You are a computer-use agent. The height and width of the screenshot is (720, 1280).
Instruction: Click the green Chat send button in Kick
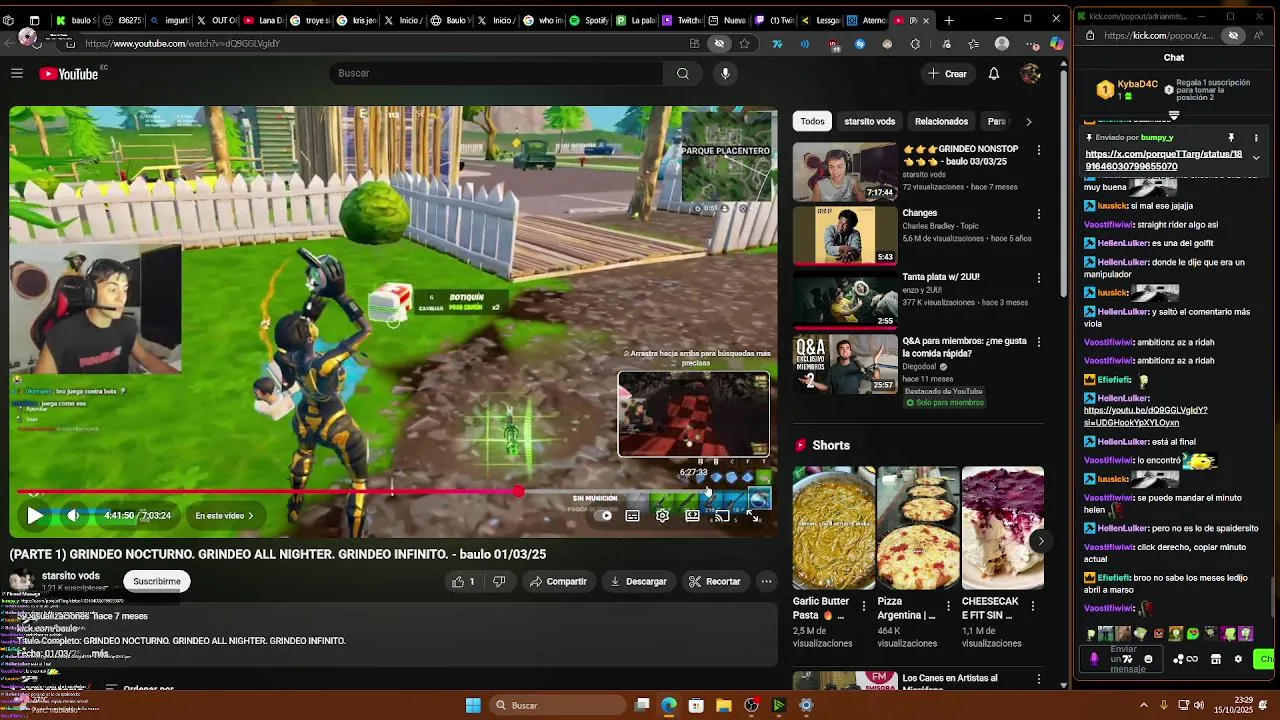[x=1266, y=659]
